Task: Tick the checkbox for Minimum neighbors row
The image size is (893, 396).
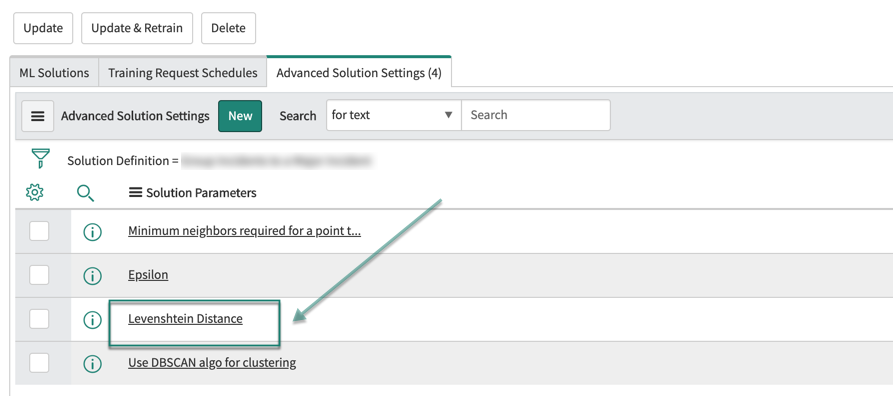Action: pyautogui.click(x=39, y=231)
